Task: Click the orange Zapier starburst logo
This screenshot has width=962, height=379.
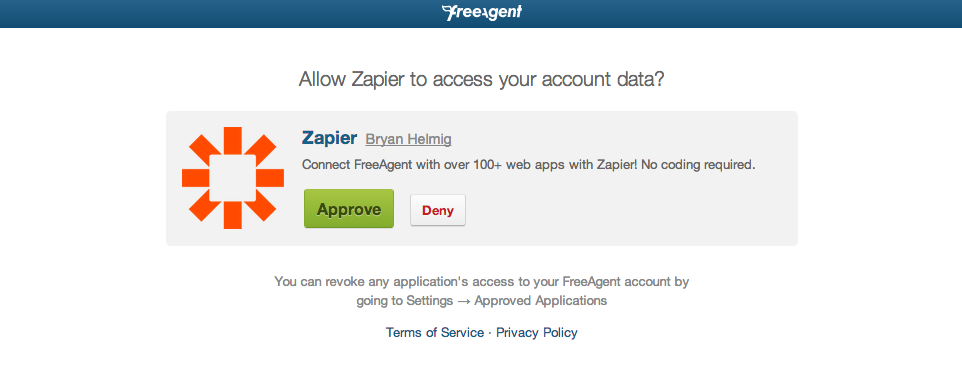Action: point(233,178)
